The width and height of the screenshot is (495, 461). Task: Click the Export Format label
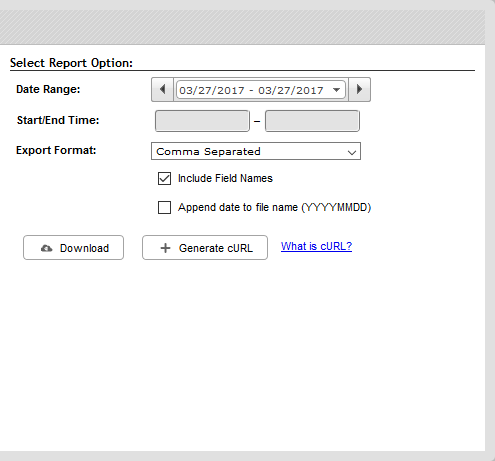56,150
